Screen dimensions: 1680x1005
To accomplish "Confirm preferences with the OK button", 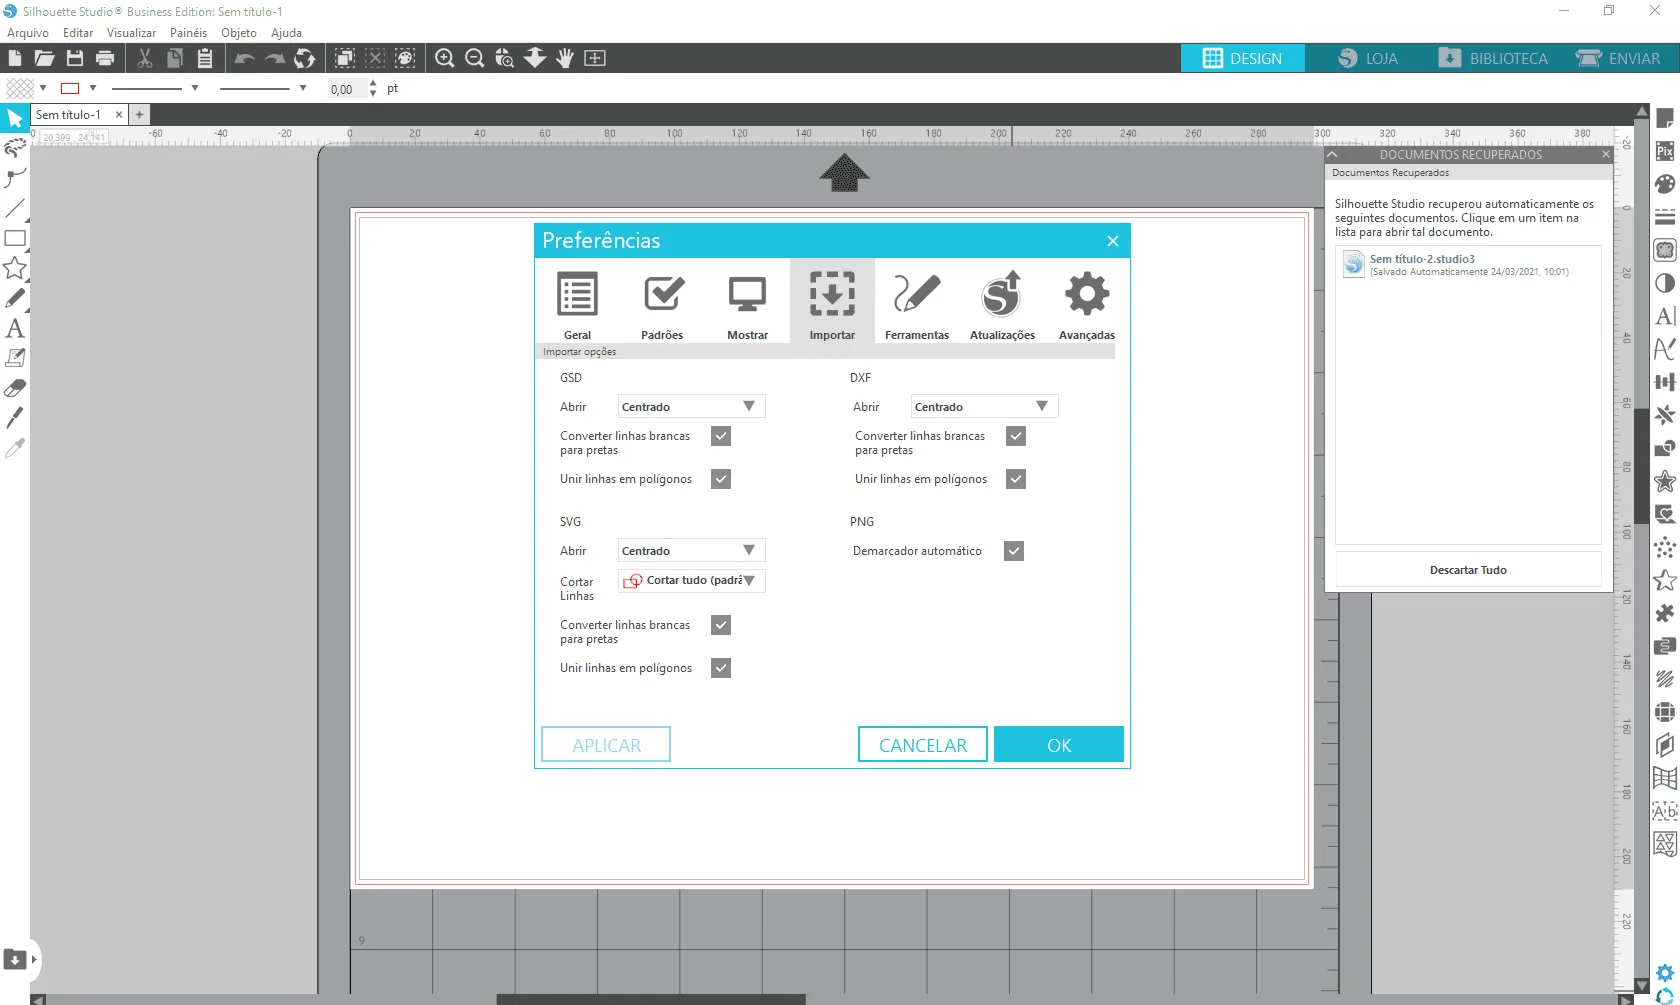I will tap(1059, 745).
